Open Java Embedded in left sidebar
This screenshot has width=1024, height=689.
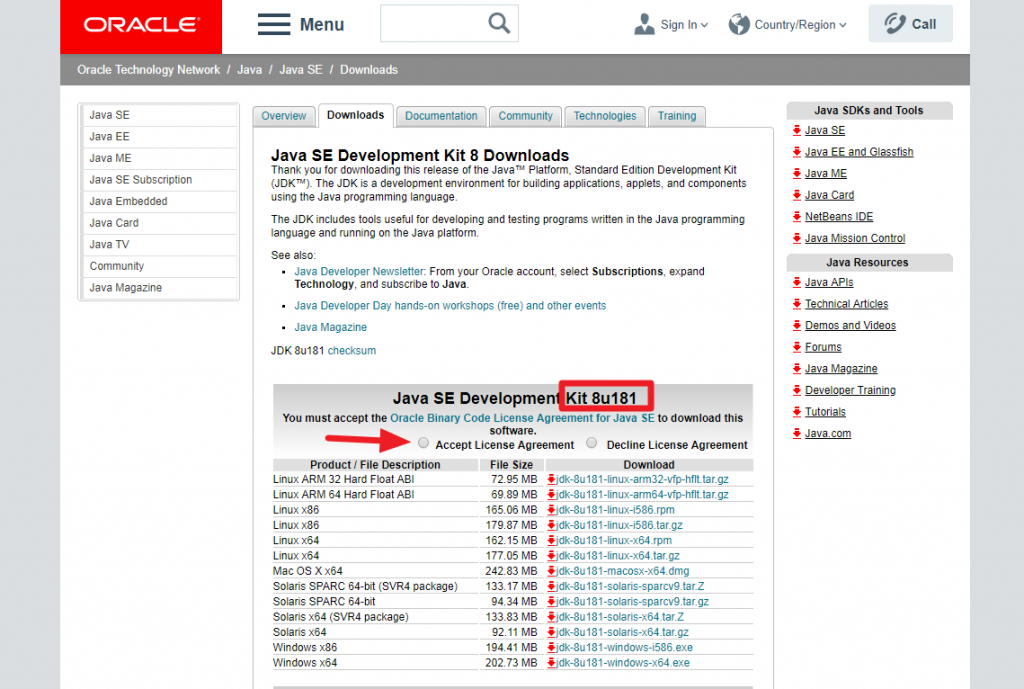[159, 201]
